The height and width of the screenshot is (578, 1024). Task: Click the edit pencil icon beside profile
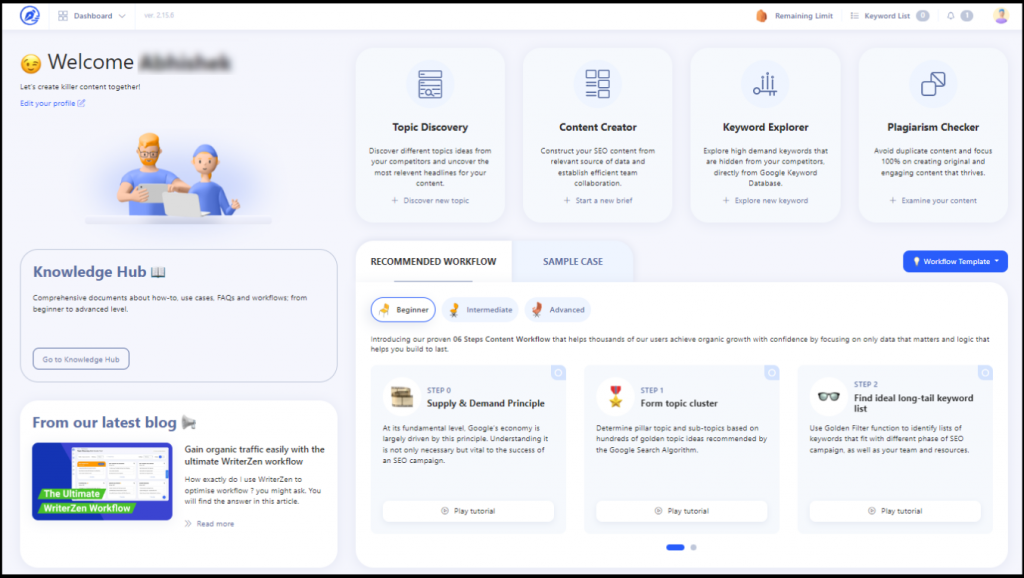click(x=81, y=103)
